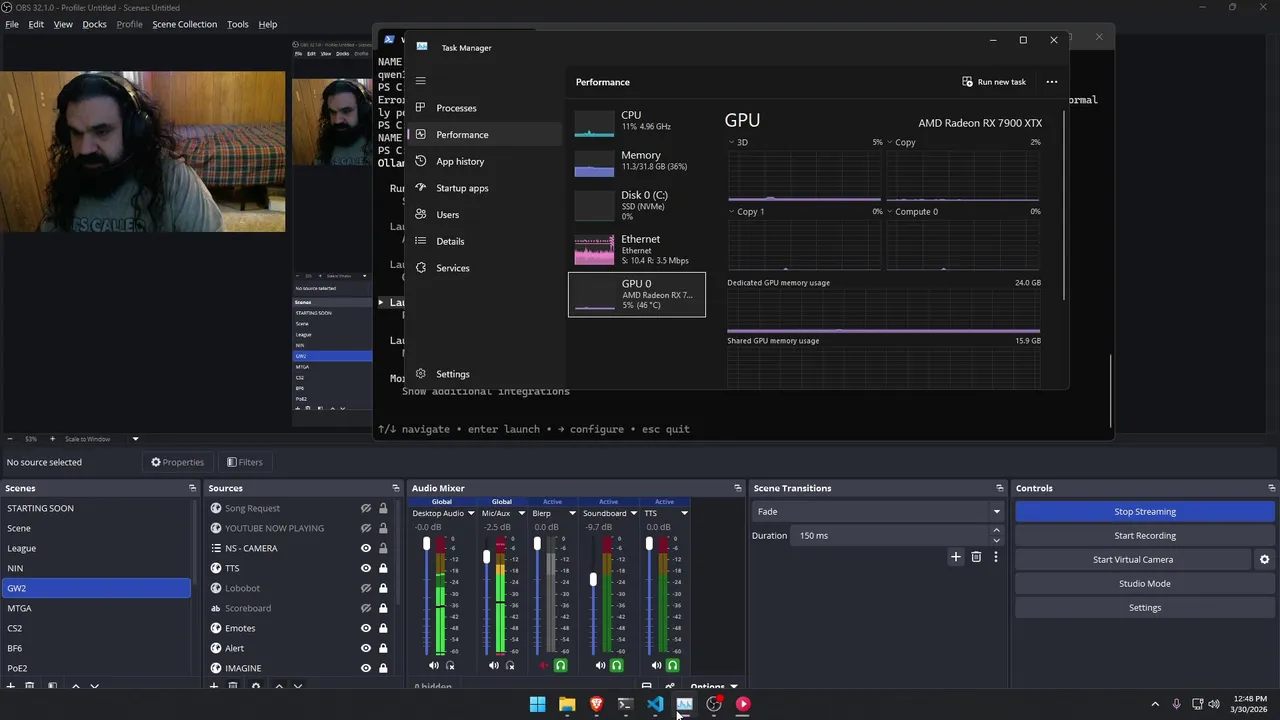Image resolution: width=1280 pixels, height=720 pixels.
Task: Float the Sources dock panel icon
Action: pyautogui.click(x=396, y=488)
